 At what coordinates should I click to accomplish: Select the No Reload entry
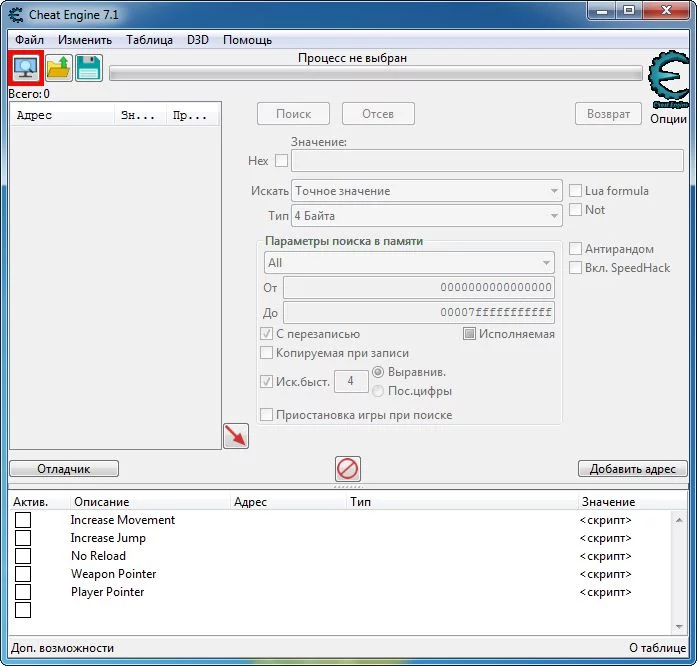pos(98,556)
